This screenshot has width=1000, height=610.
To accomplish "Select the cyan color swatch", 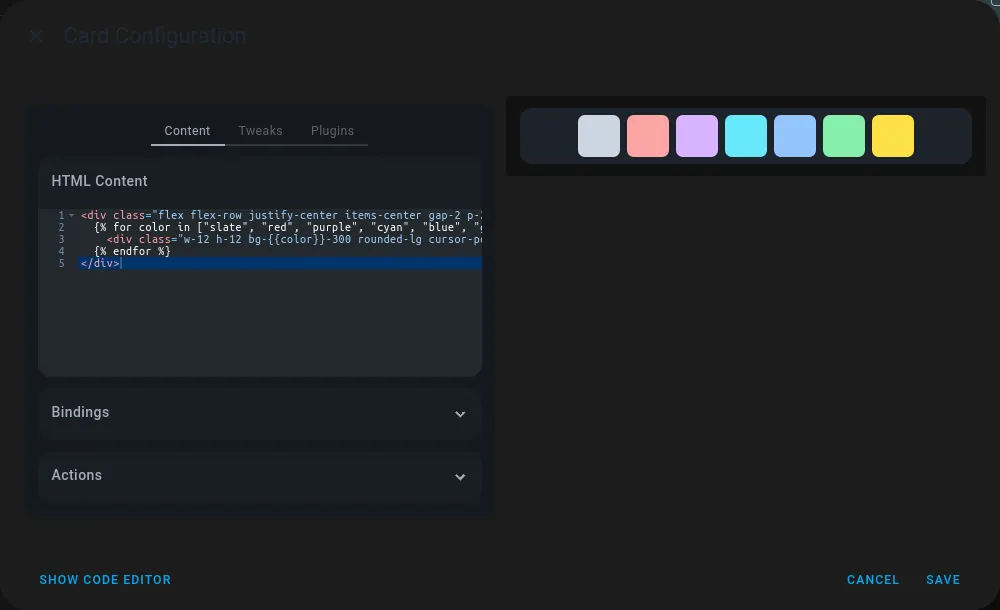I will (x=746, y=136).
